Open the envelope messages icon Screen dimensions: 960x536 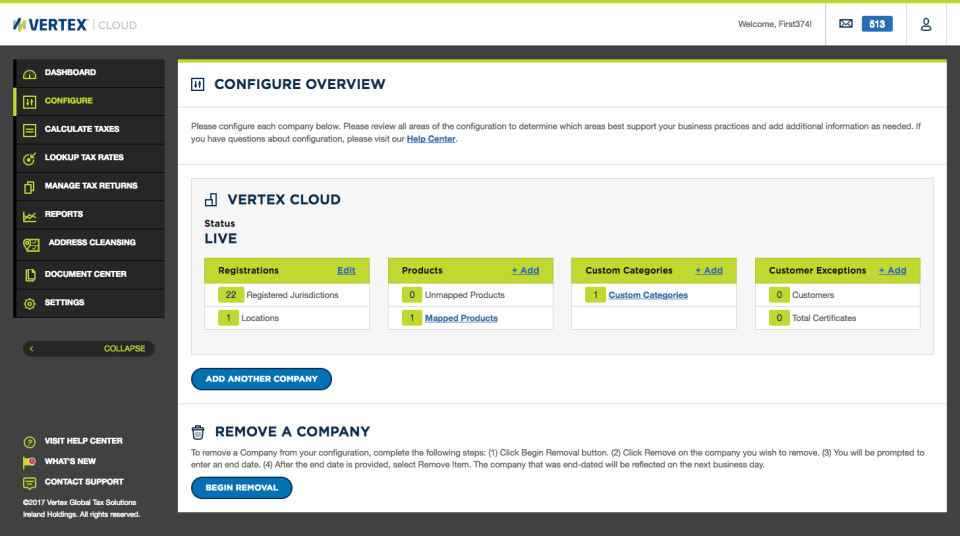[x=846, y=24]
